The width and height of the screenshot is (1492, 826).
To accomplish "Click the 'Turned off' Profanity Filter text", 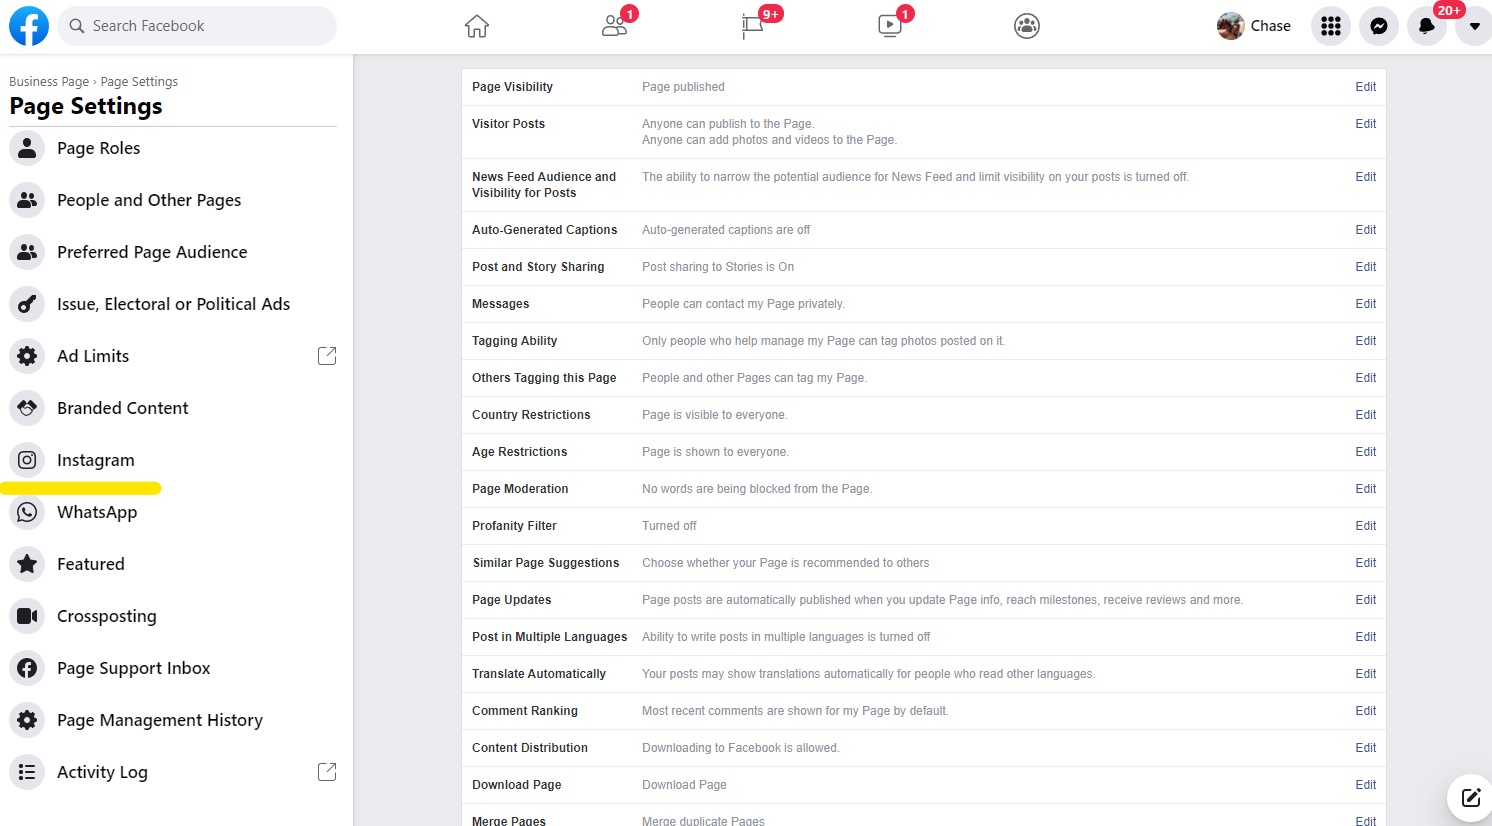I will point(669,526).
